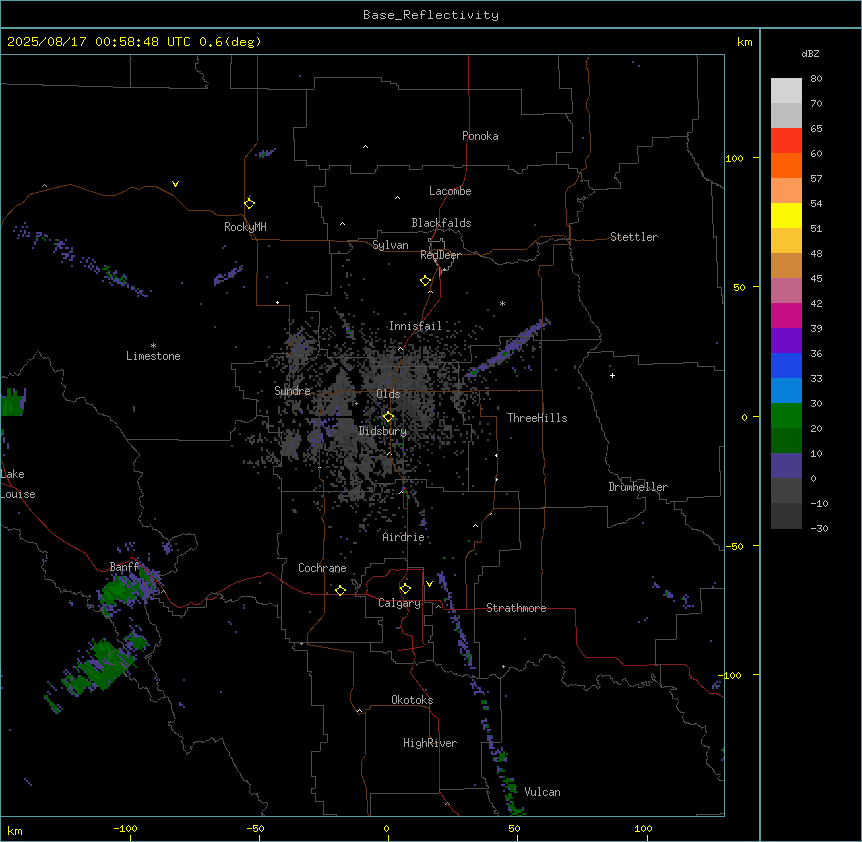Click the RockyMH label

tap(245, 227)
